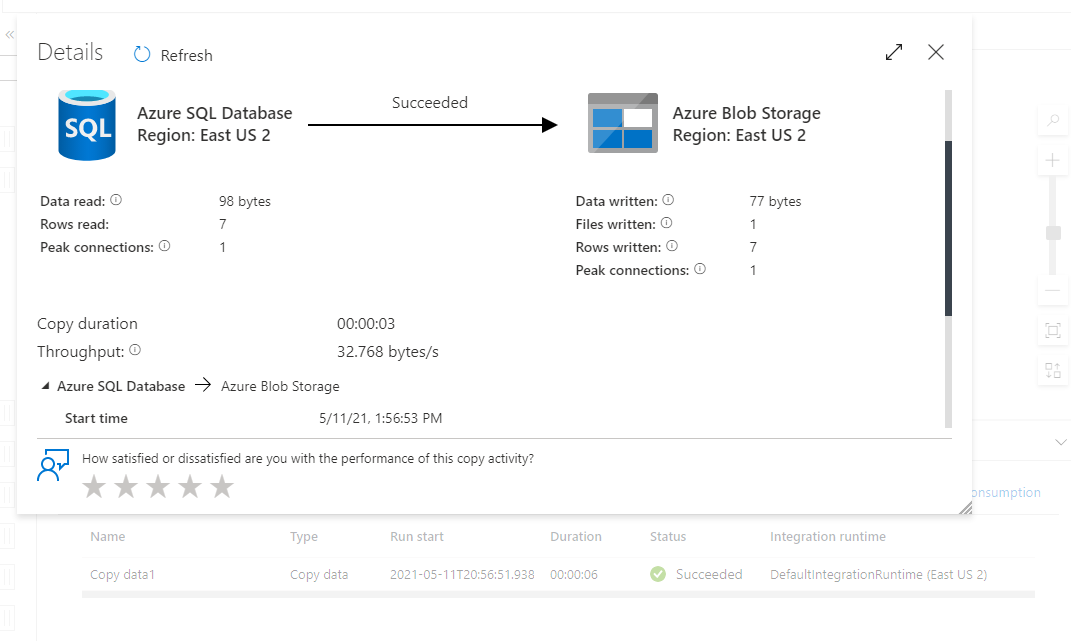
Task: Select the Azure Blob Storage sink icon
Action: click(x=621, y=124)
